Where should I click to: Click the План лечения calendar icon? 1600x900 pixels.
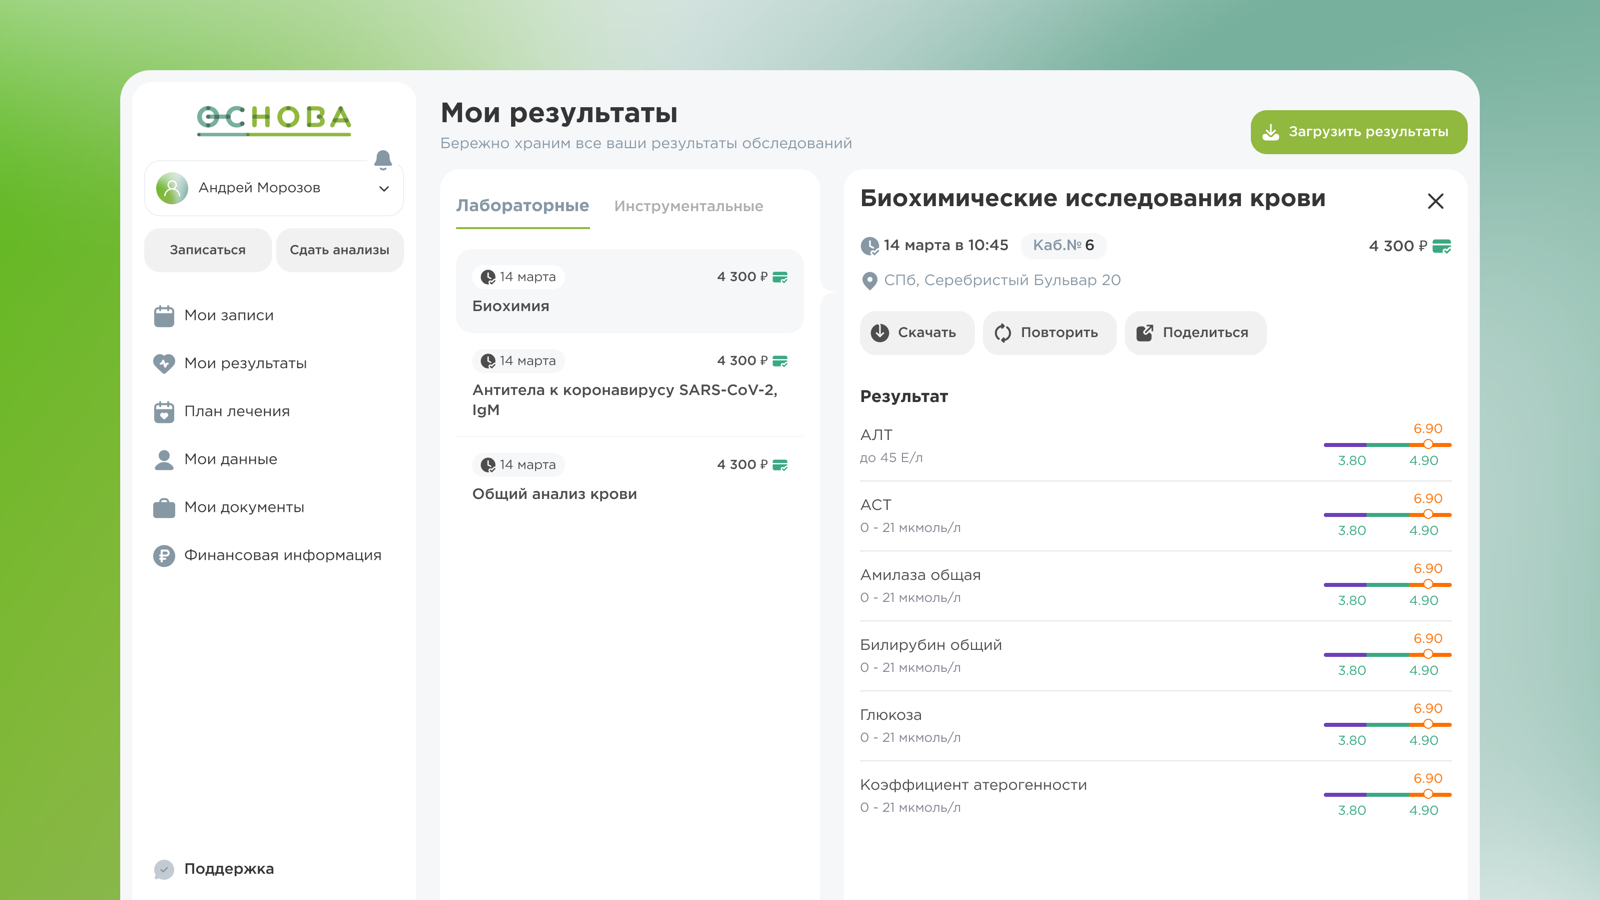(x=164, y=412)
